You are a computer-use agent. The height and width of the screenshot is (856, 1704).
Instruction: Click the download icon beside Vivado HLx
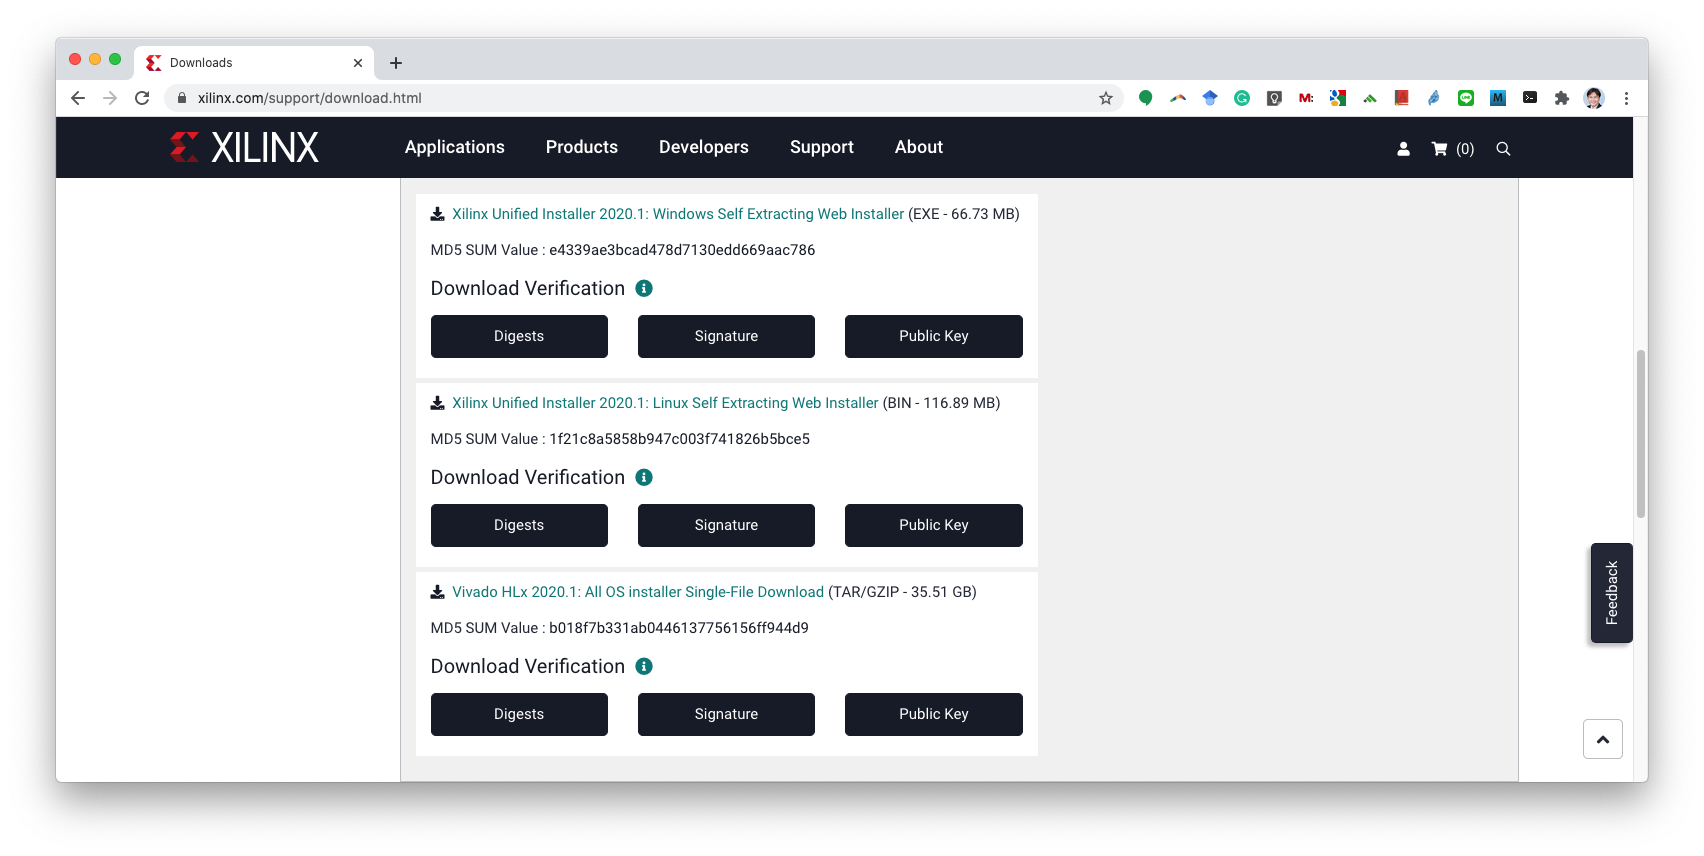click(437, 592)
